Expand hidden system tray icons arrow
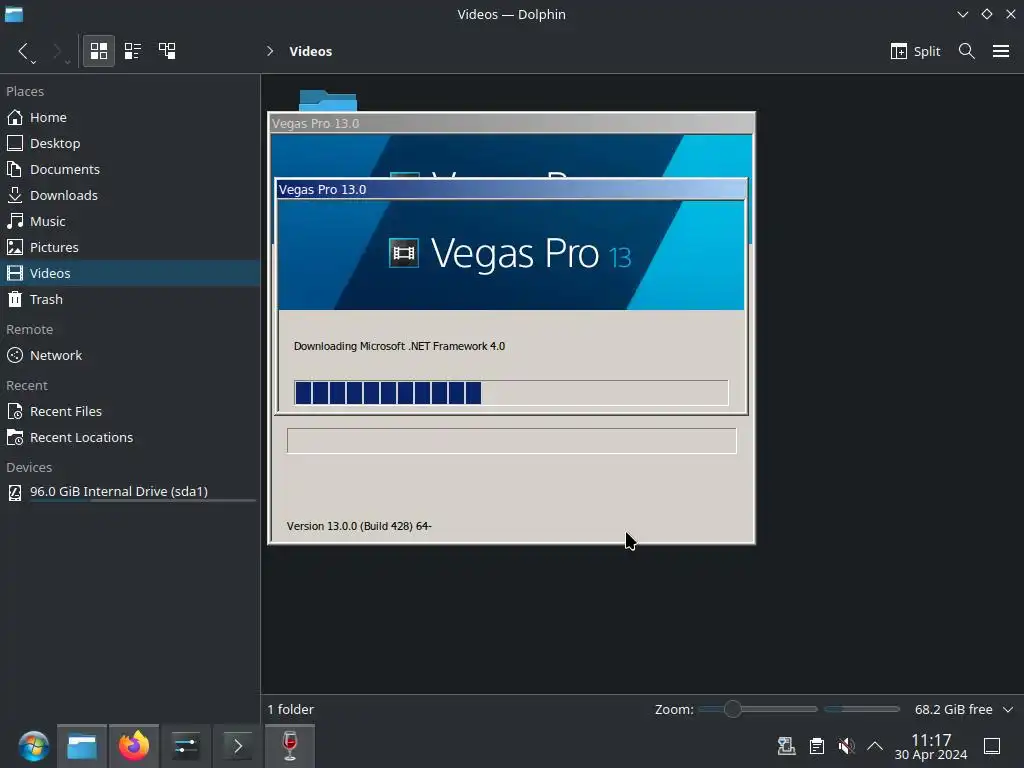Viewport: 1024px width, 768px height. (x=875, y=746)
